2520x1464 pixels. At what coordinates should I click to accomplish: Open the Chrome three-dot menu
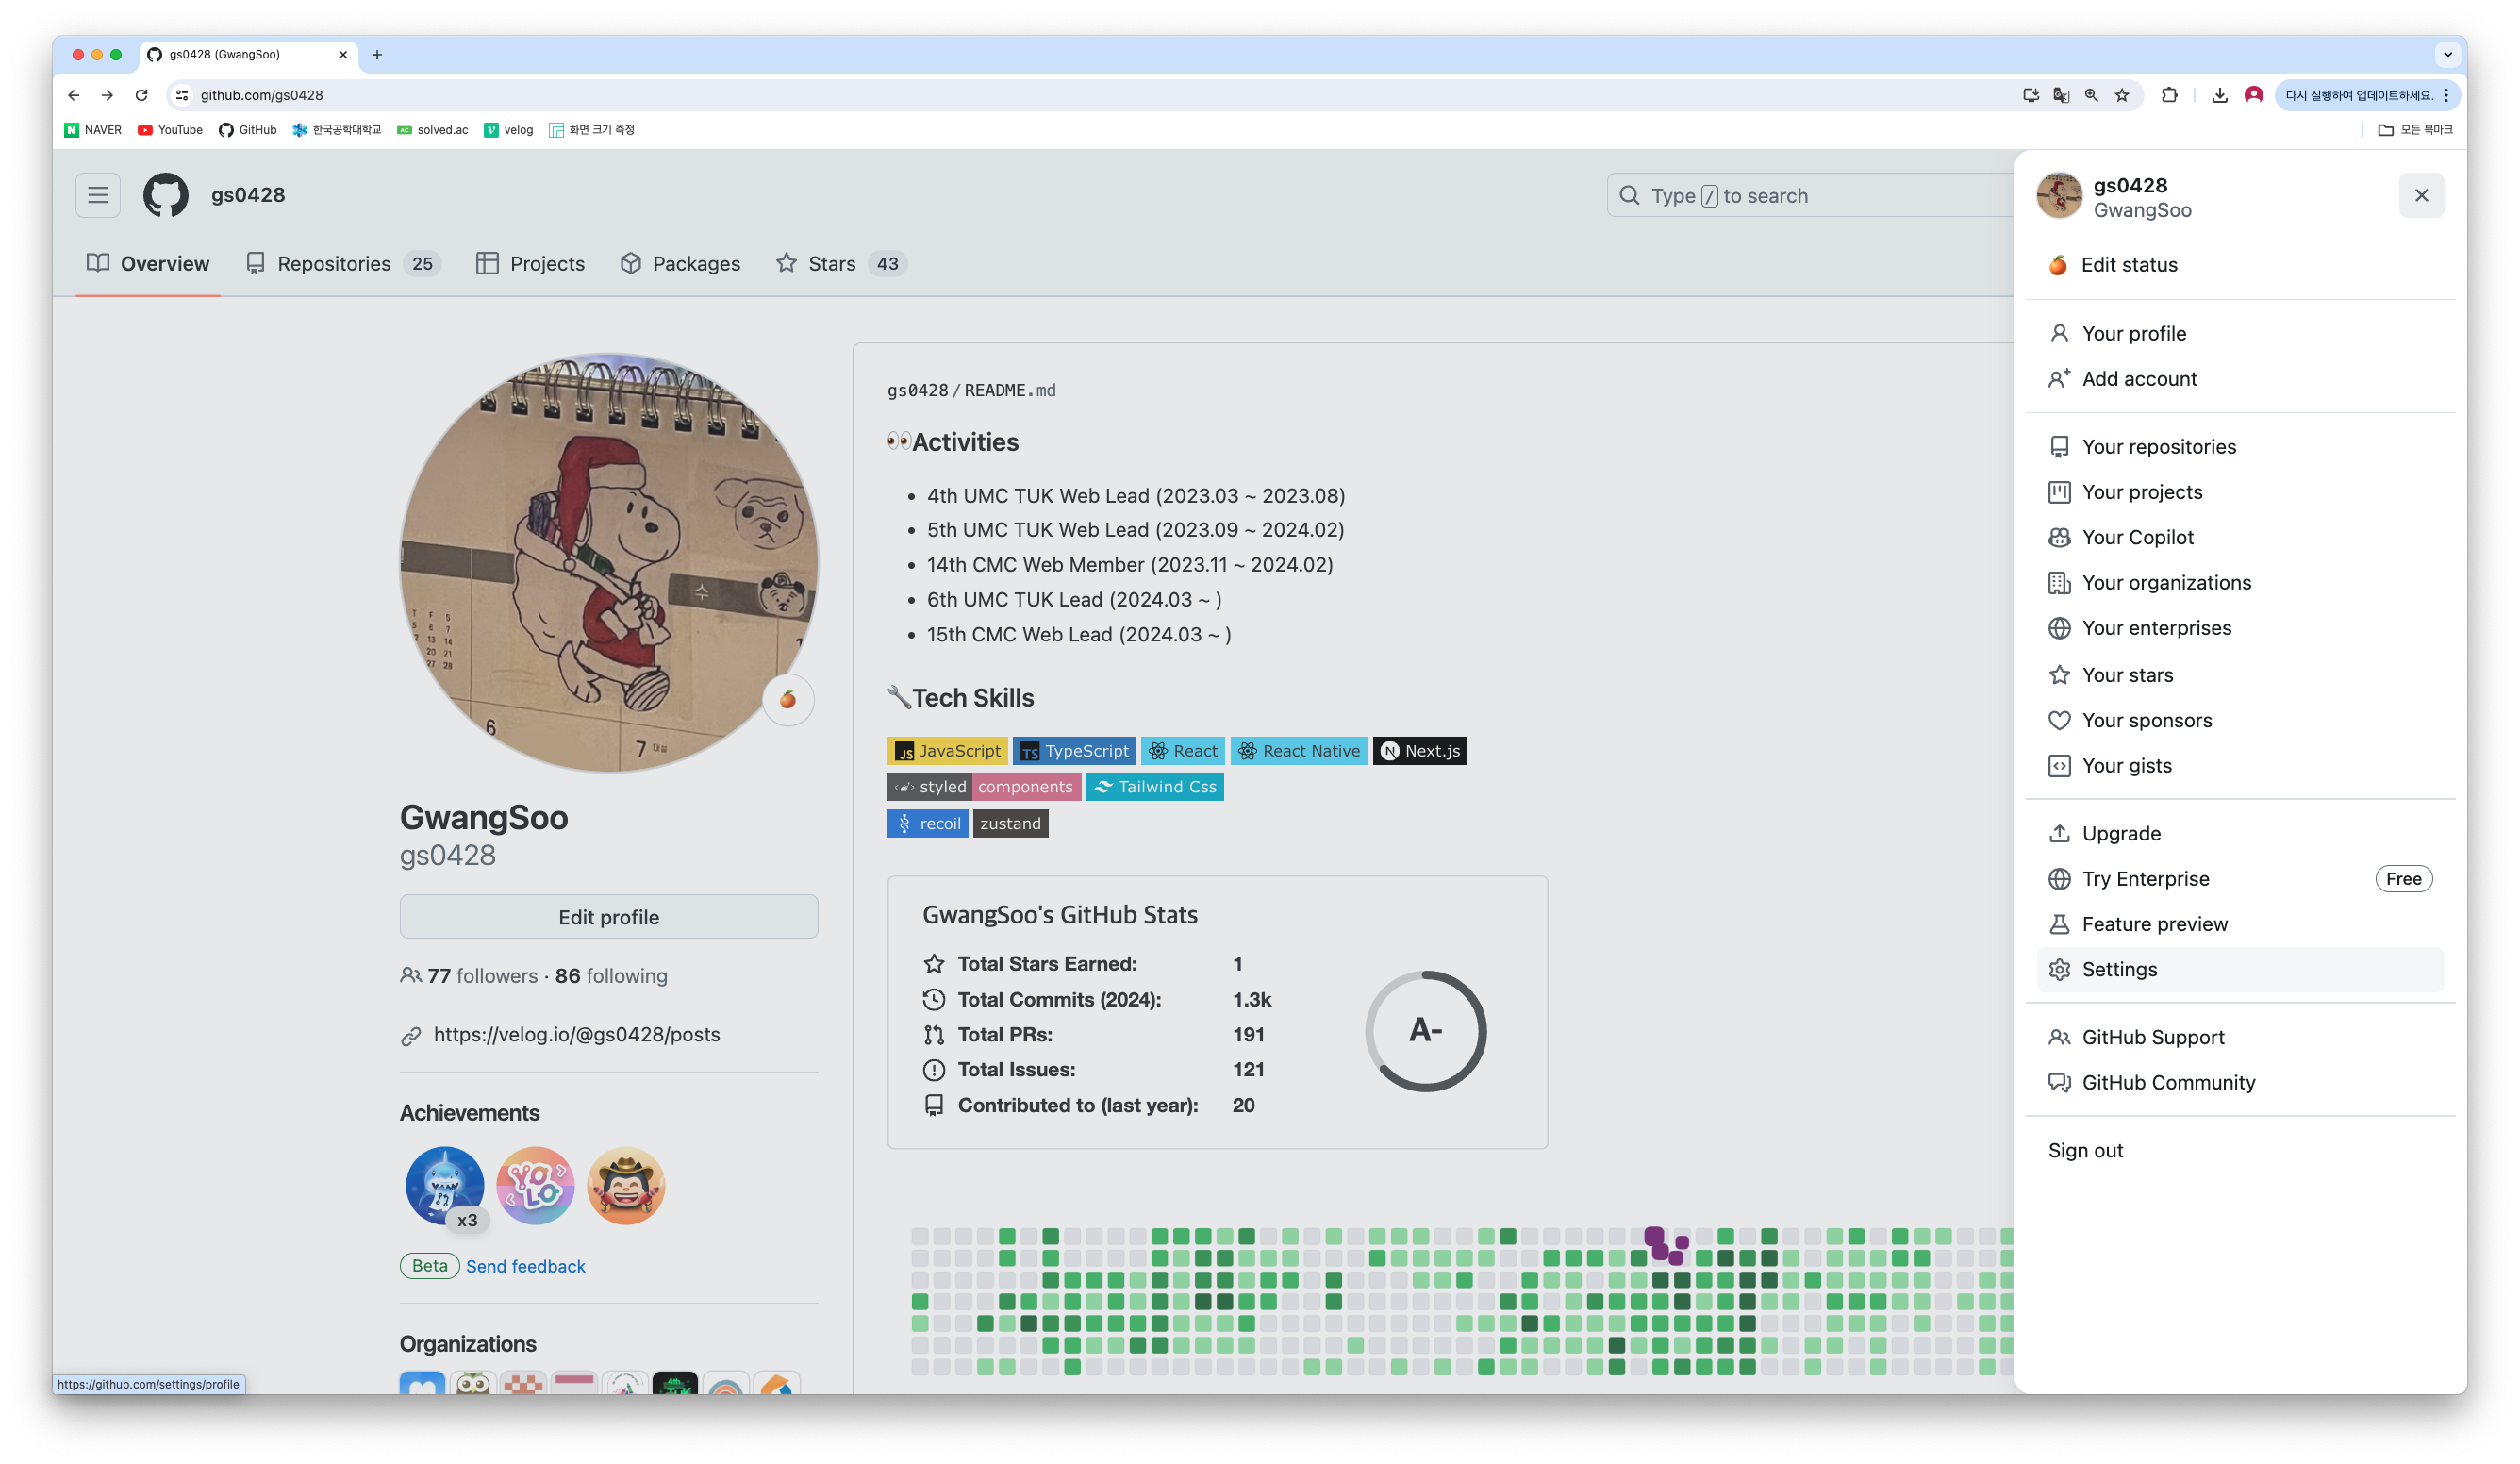[x=2447, y=95]
